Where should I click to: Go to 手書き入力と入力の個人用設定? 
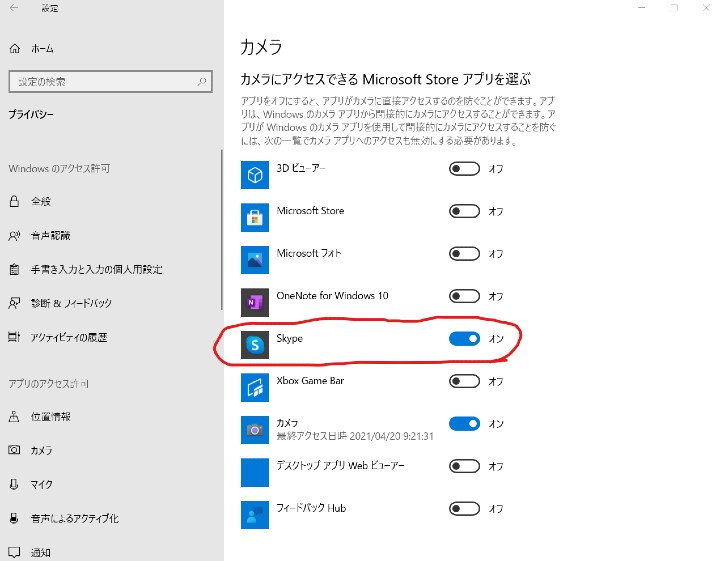(96, 269)
